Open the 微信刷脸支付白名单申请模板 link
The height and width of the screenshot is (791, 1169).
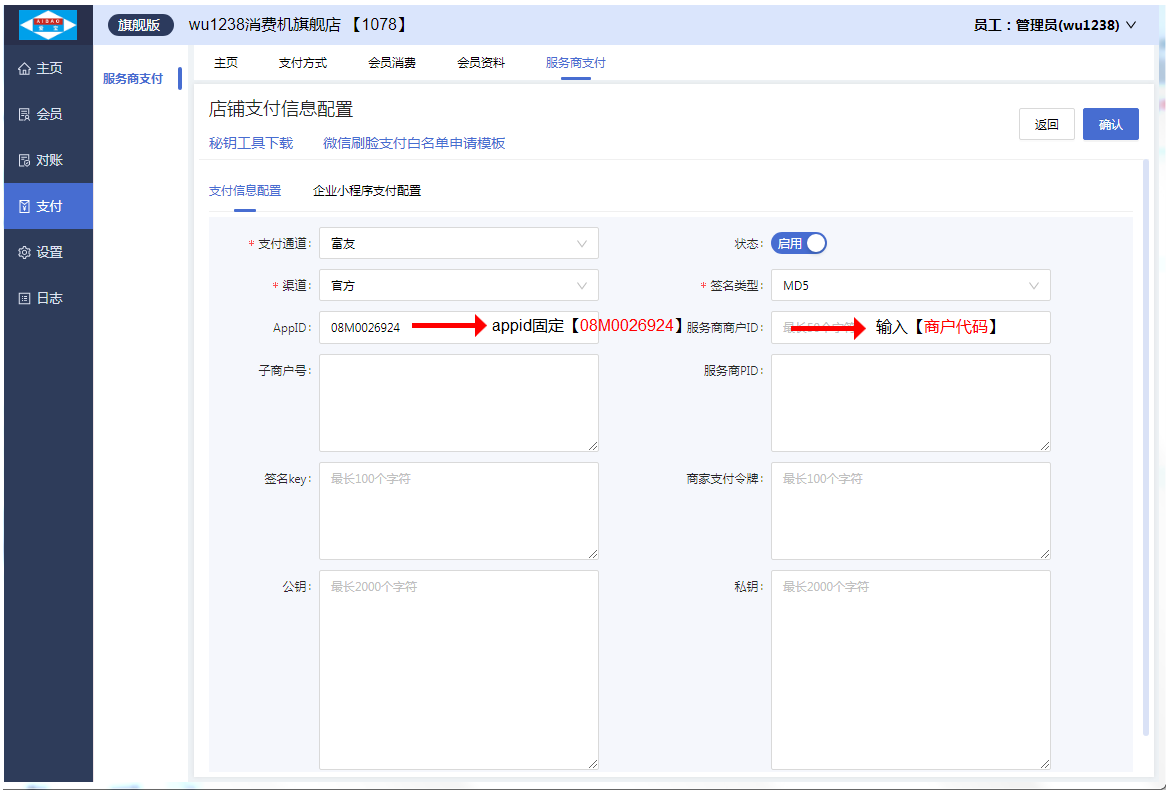(x=414, y=143)
